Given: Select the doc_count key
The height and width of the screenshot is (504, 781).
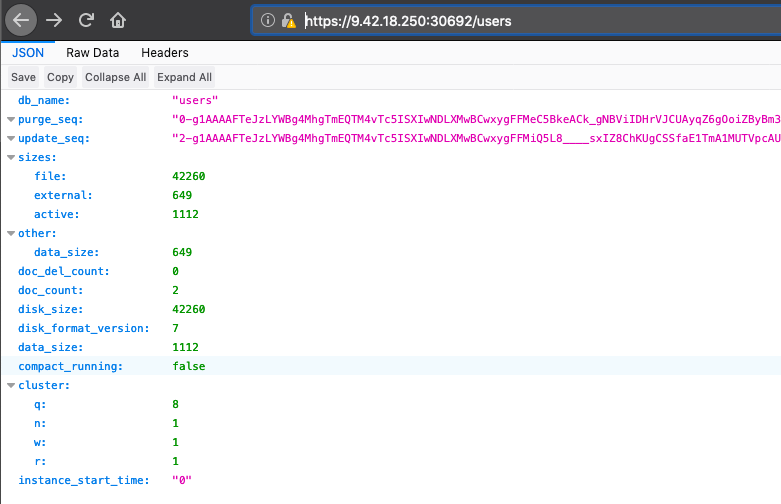Looking at the screenshot, I should pyautogui.click(x=50, y=290).
